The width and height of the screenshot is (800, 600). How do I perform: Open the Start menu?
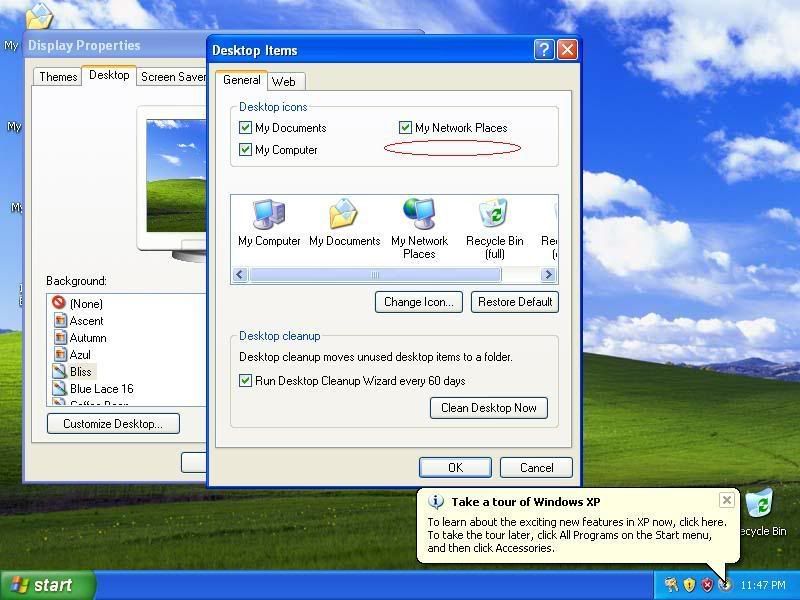click(x=47, y=585)
